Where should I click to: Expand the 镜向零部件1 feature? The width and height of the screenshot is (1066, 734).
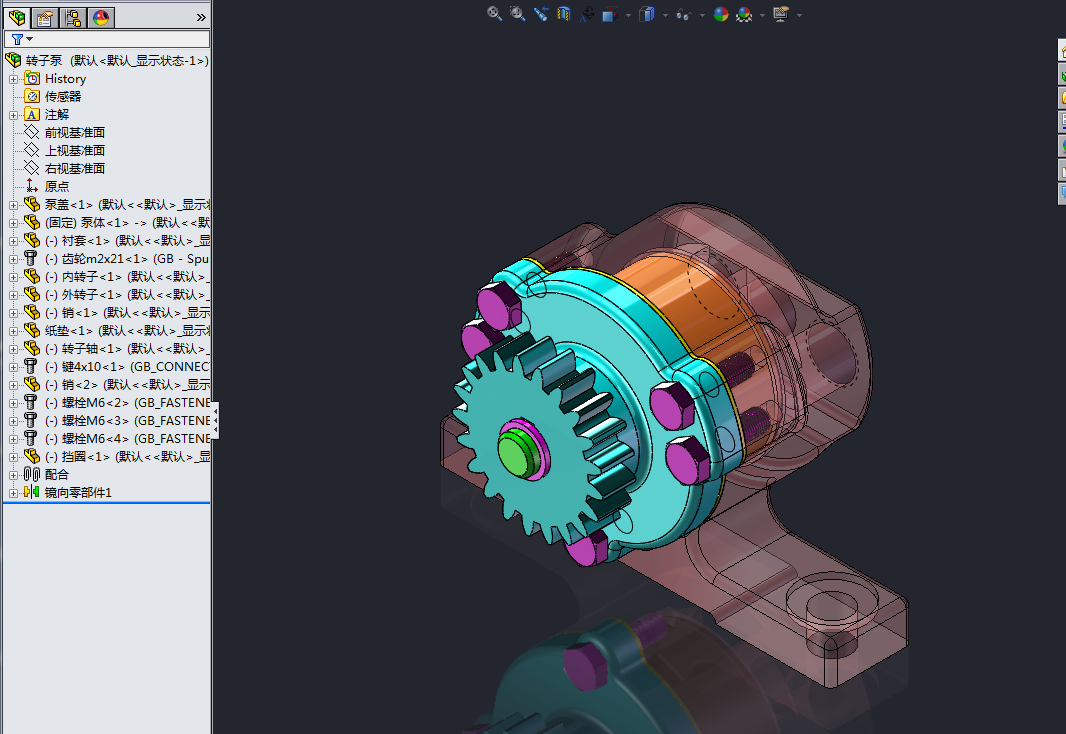[x=13, y=493]
